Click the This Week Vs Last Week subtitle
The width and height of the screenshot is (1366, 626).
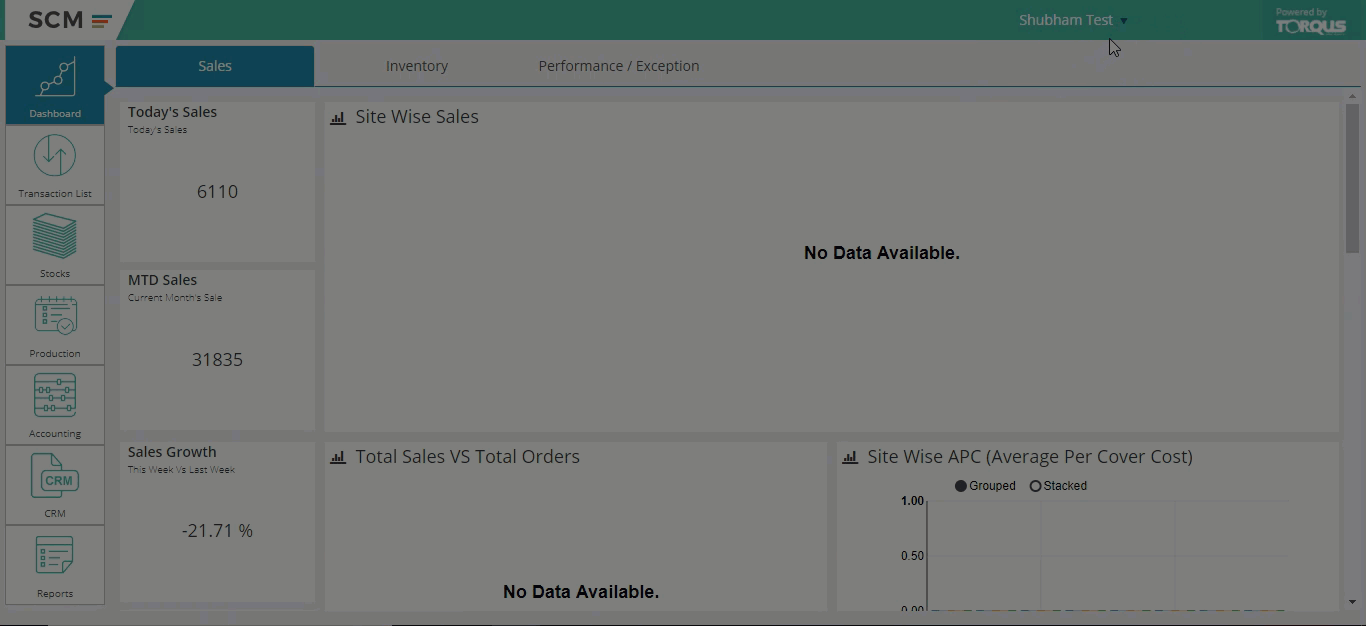[181, 470]
